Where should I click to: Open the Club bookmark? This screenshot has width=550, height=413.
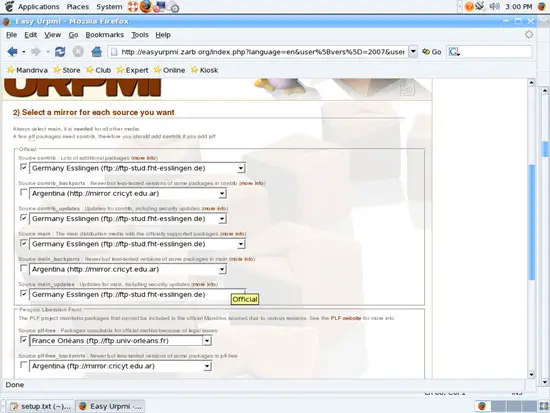pyautogui.click(x=99, y=70)
